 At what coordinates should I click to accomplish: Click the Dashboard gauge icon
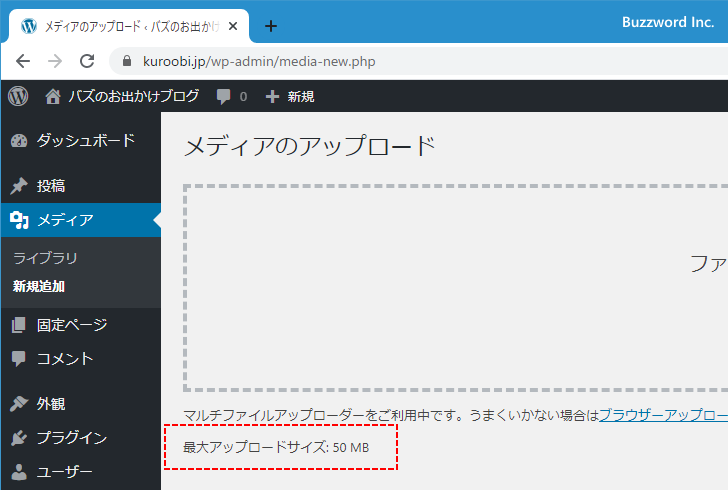[x=19, y=141]
